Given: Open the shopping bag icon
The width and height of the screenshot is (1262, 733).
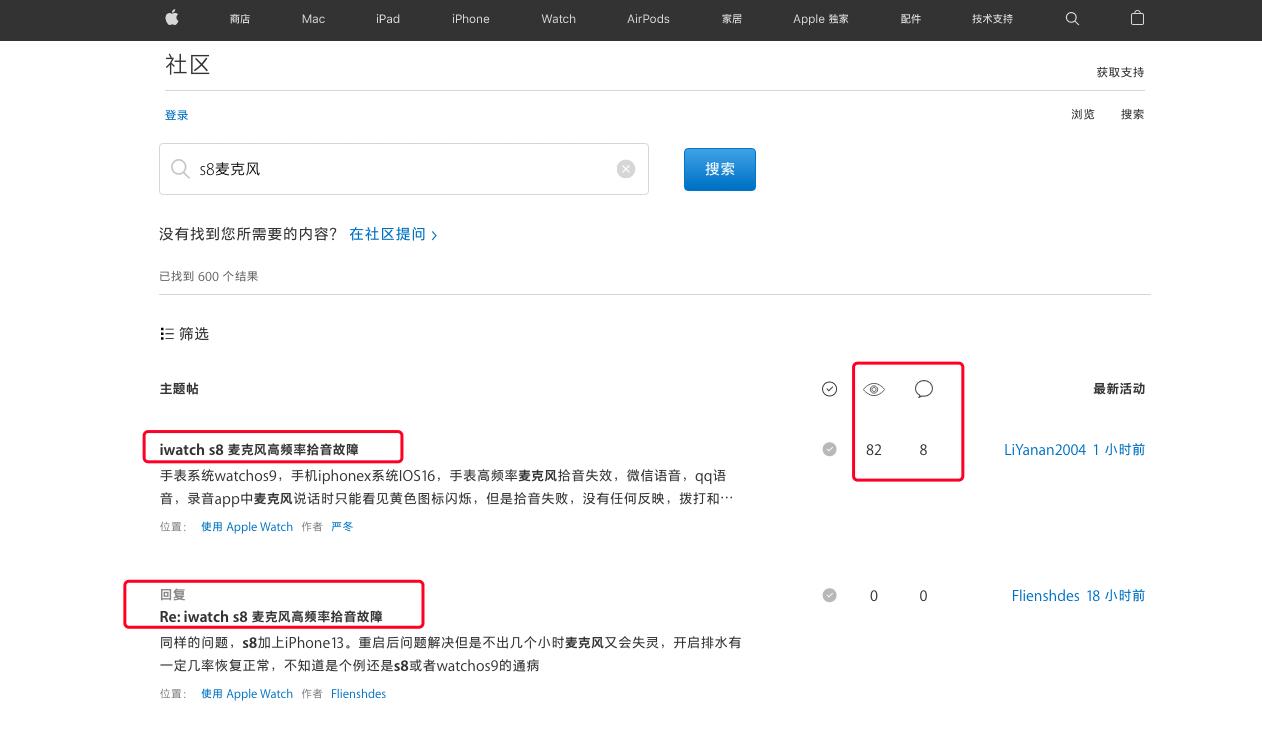Looking at the screenshot, I should pos(1137,19).
